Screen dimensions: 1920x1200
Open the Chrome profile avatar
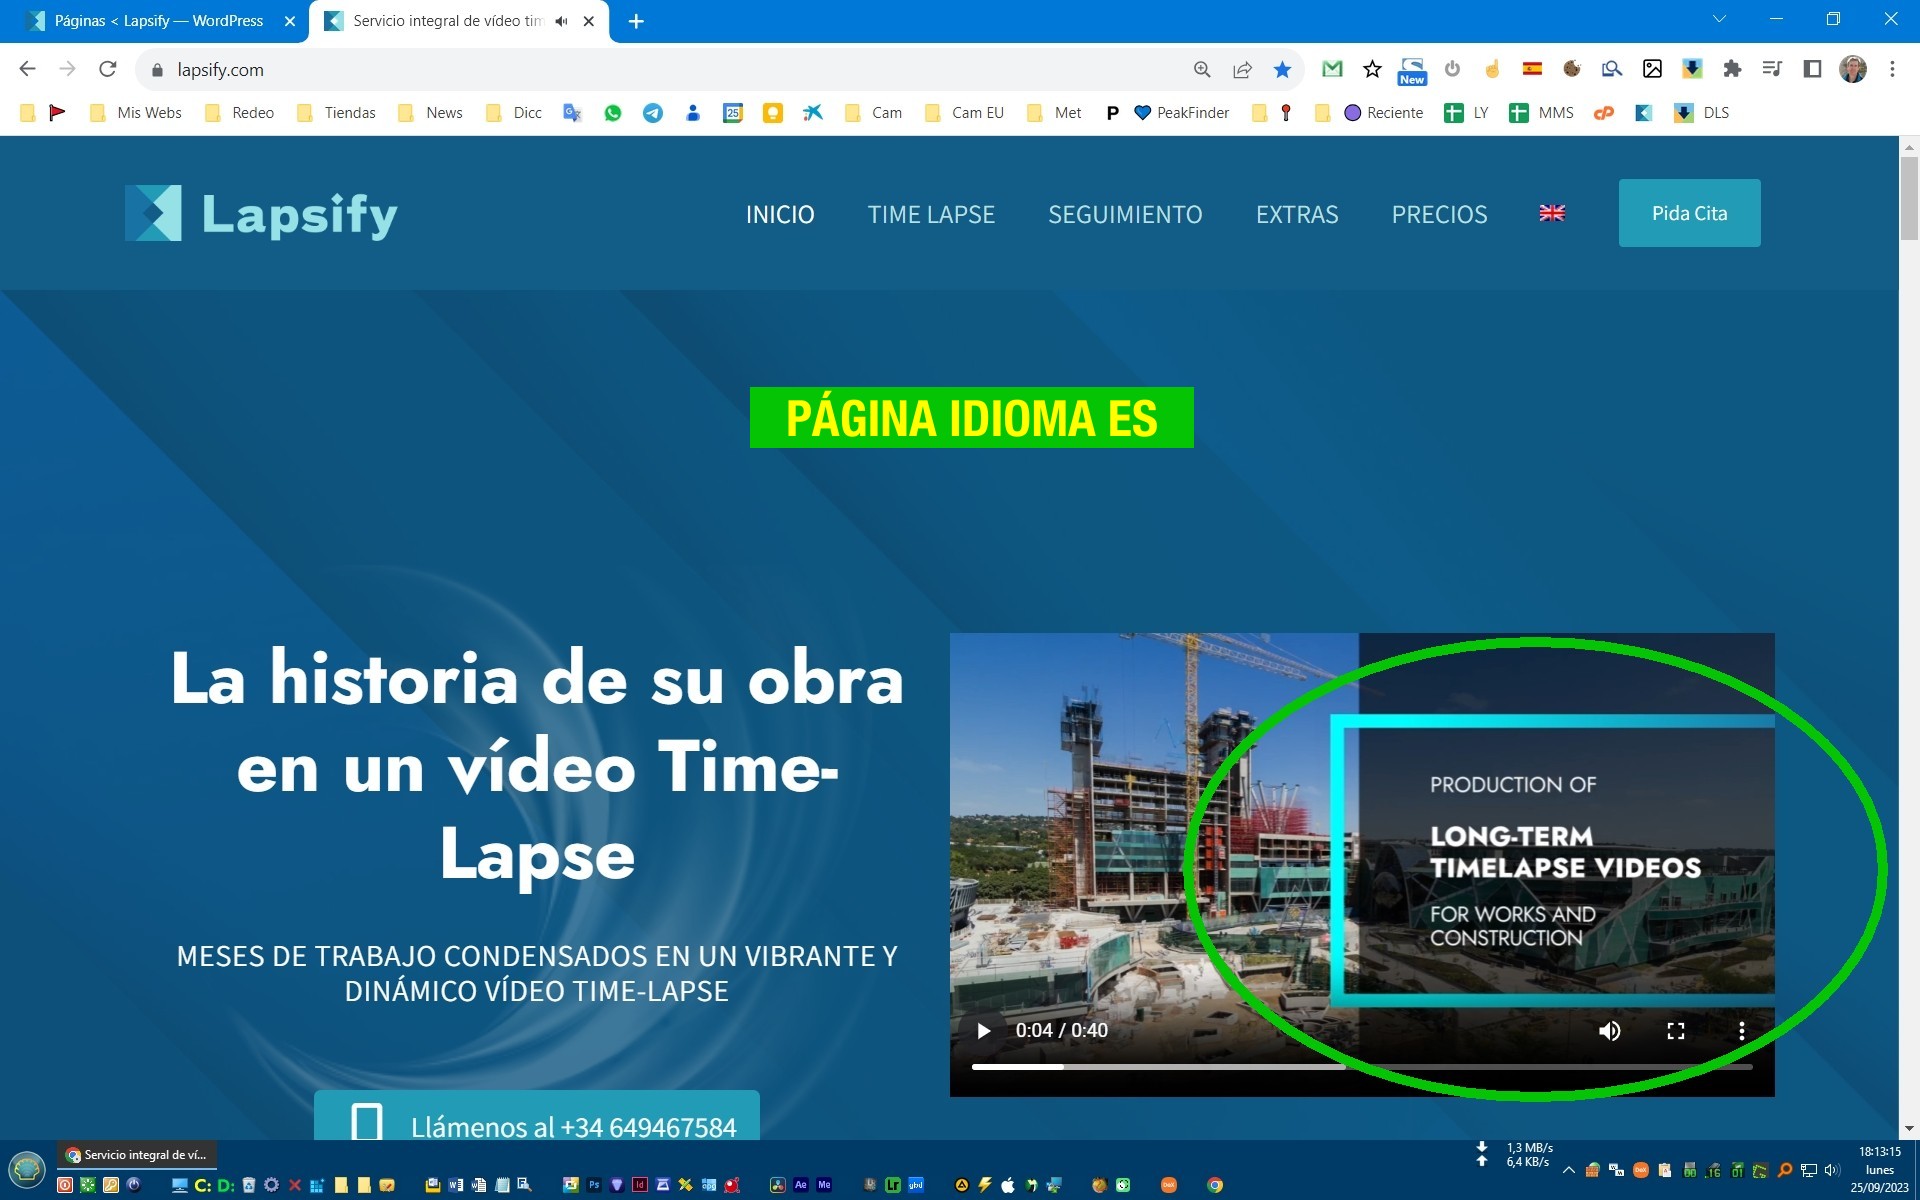point(1853,69)
